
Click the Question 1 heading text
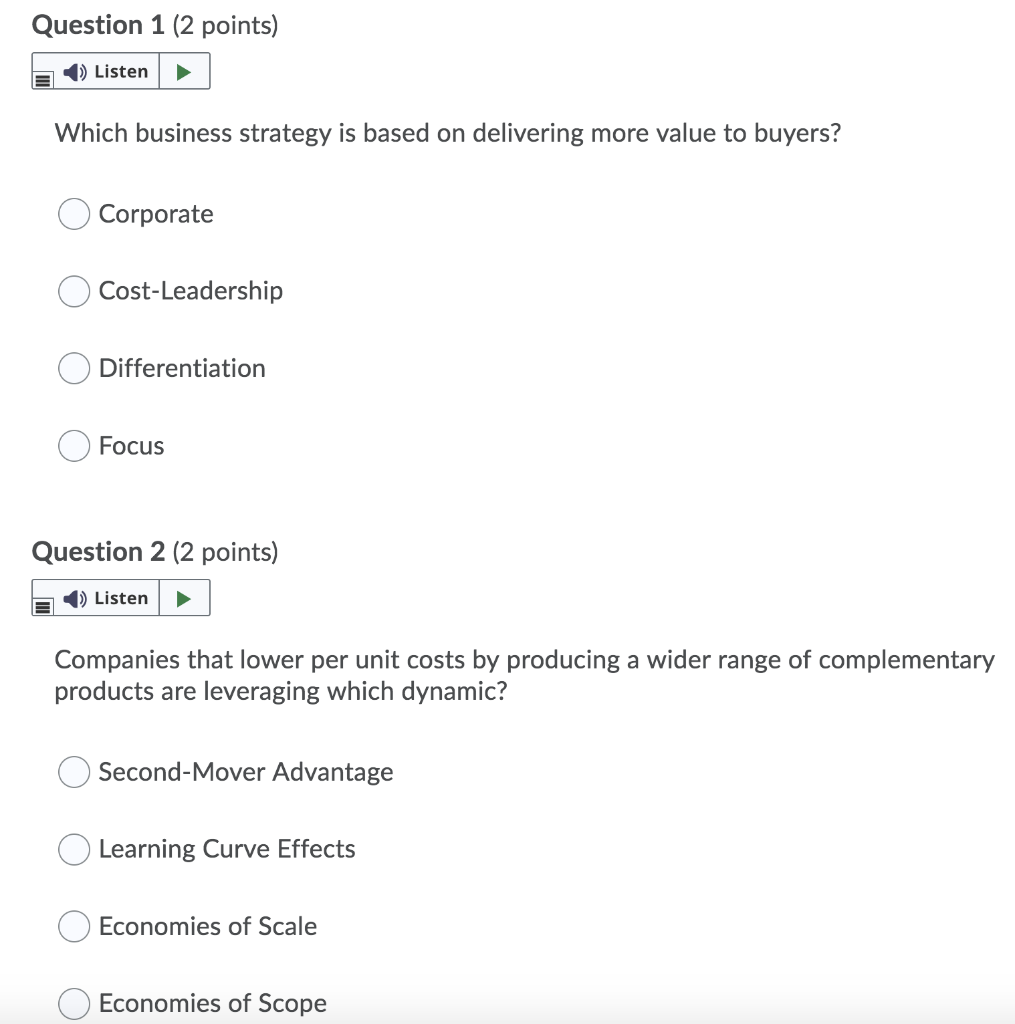click(97, 24)
